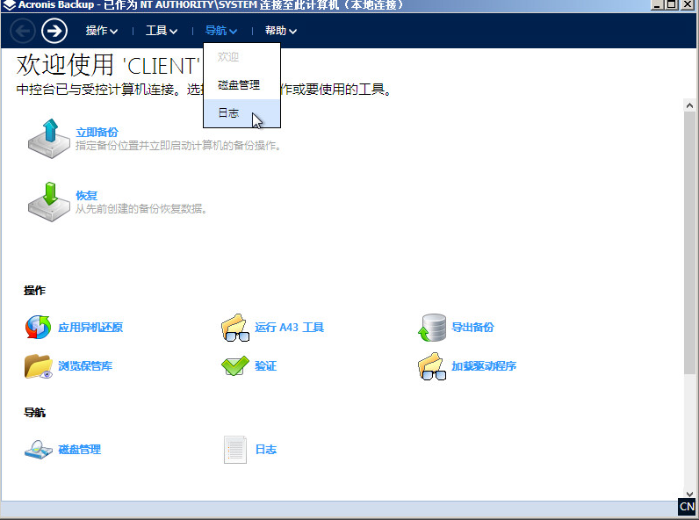This screenshot has width=699, height=520.
Task: Click the scrollbar down arrow
Action: [690, 494]
